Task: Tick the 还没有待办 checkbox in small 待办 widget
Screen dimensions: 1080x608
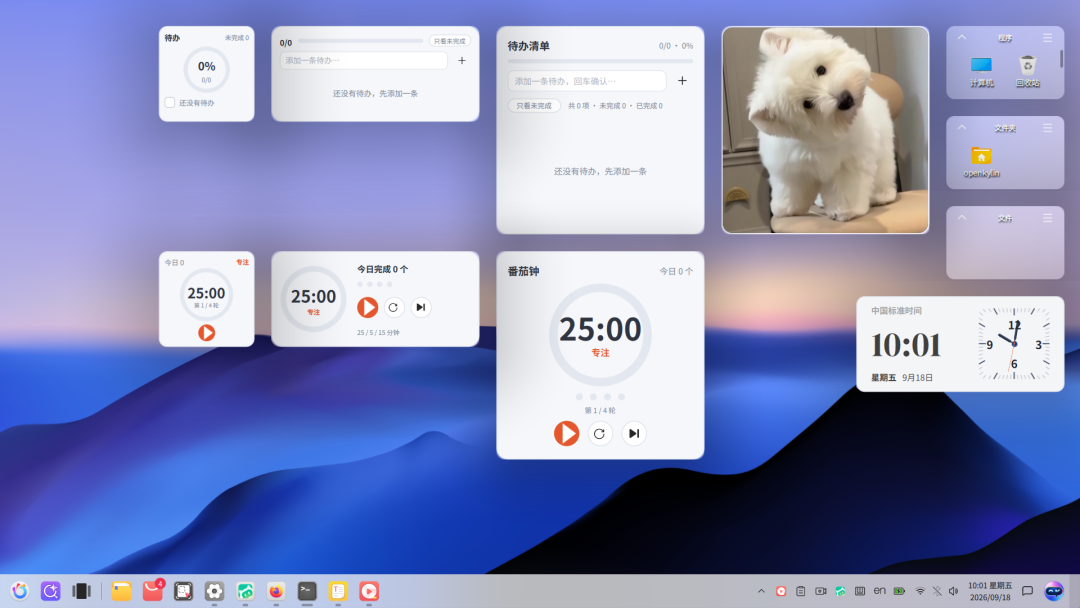Action: [169, 103]
